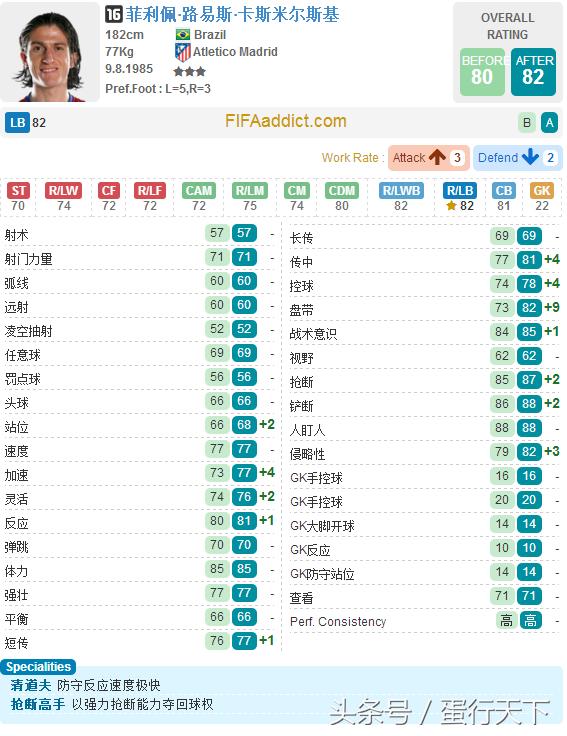Click the 战术意识 after value 85

(x=529, y=331)
